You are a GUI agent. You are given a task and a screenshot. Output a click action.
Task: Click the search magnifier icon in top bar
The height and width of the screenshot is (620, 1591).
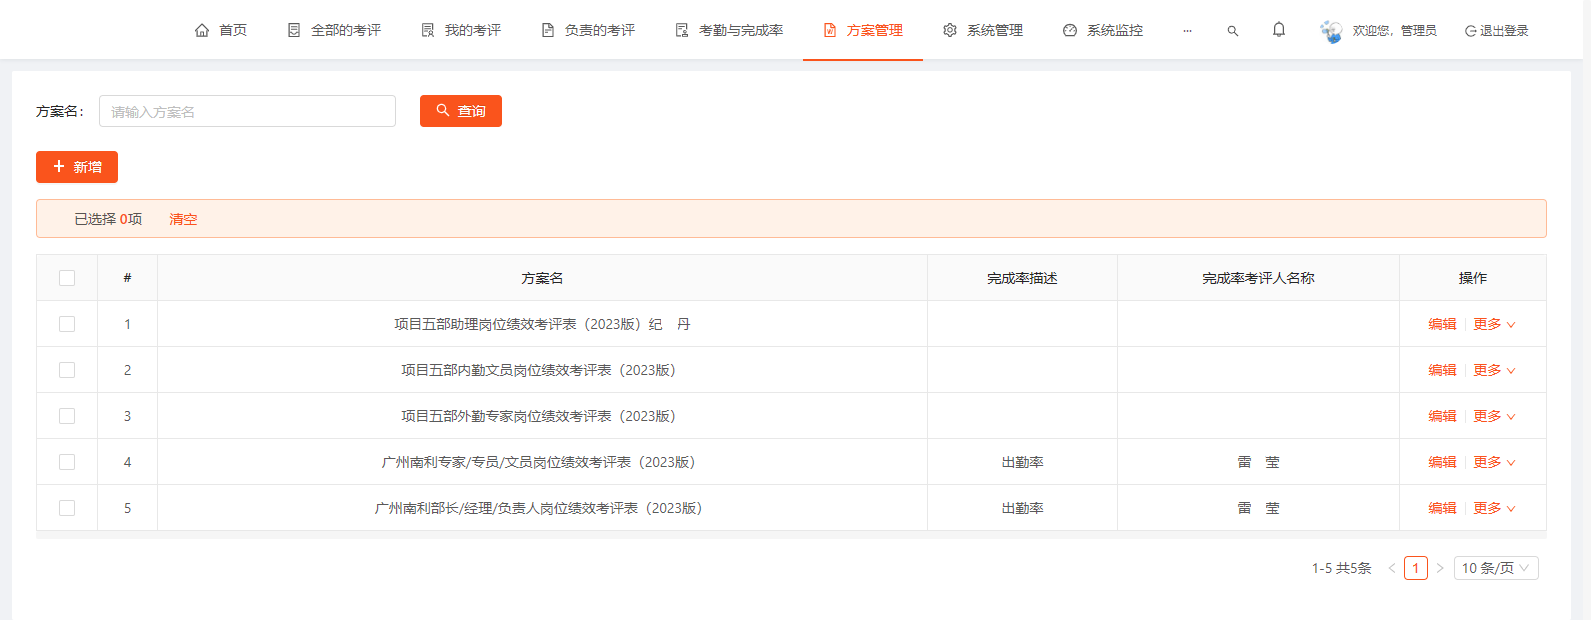point(1233,31)
